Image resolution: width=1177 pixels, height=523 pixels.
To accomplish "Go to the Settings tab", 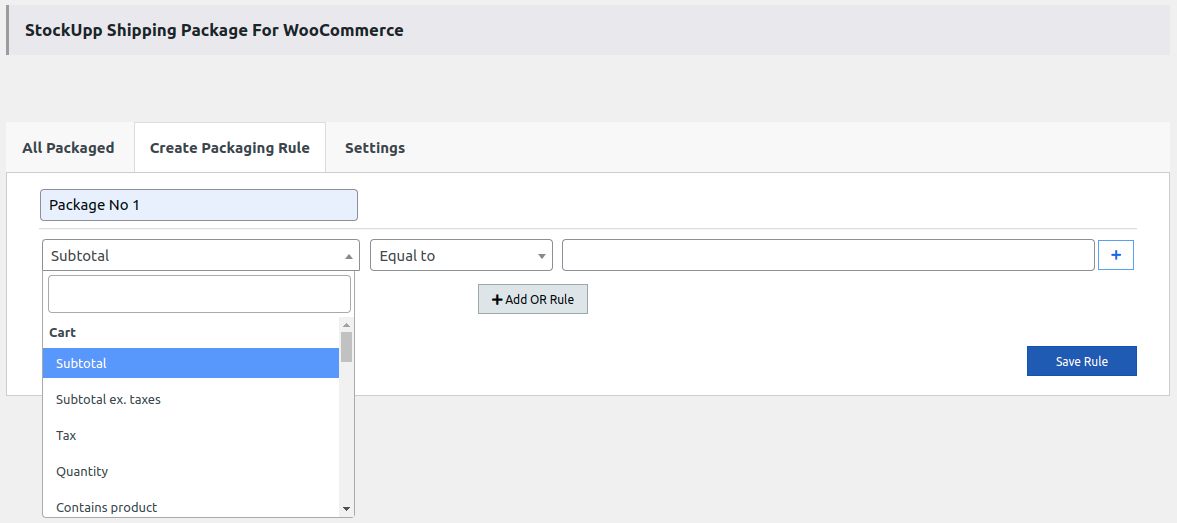I will pos(375,148).
